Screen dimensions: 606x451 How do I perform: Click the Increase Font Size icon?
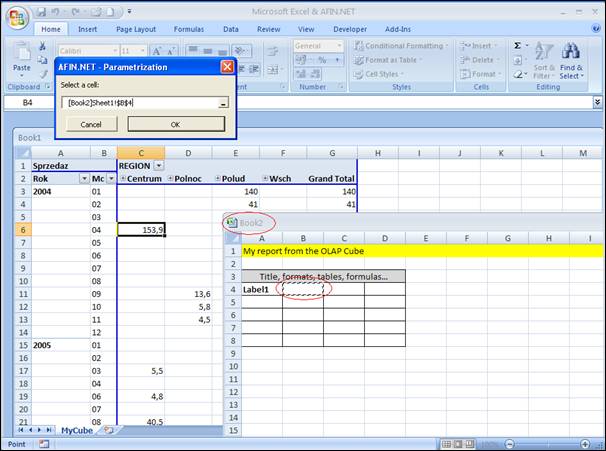point(157,51)
